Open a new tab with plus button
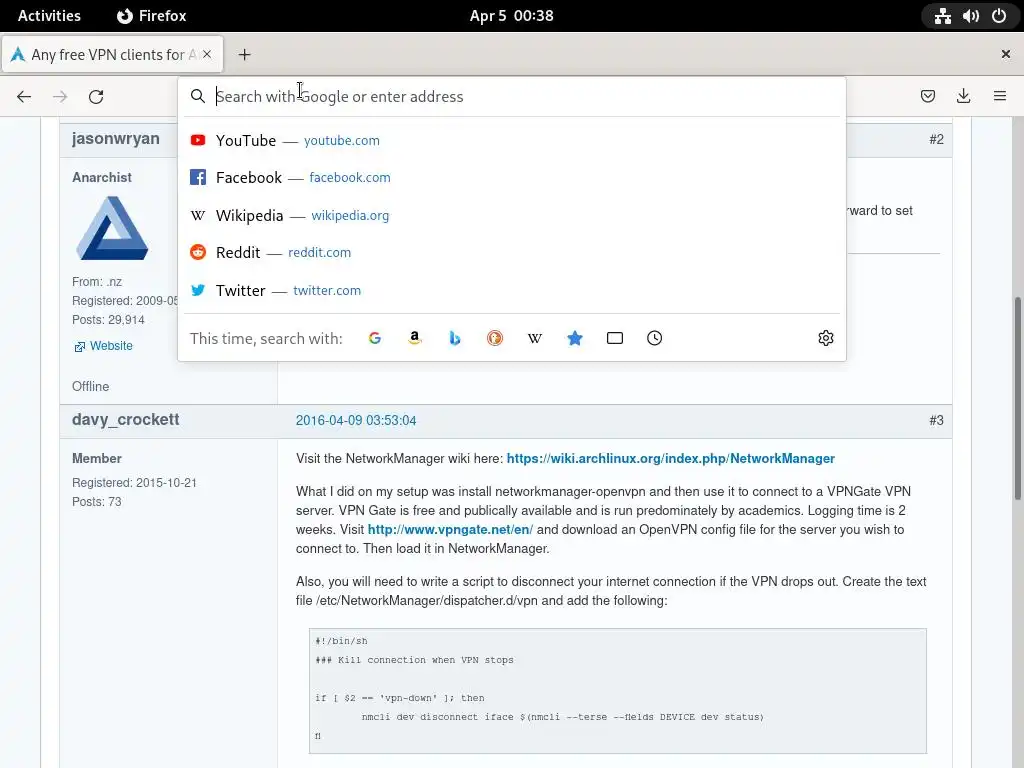Screen dimensions: 1024x768 click(x=244, y=55)
